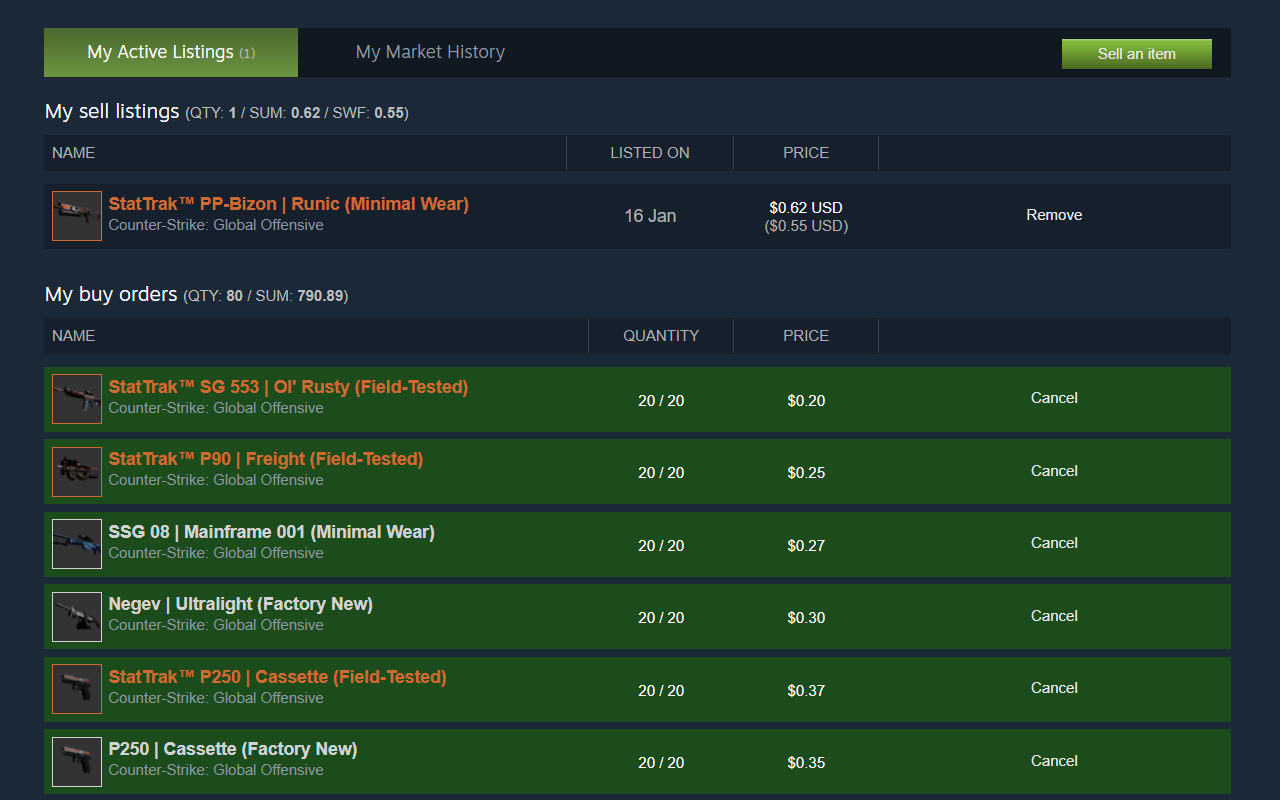Click the StatTrak P90 Freight thumbnail

coord(76,471)
